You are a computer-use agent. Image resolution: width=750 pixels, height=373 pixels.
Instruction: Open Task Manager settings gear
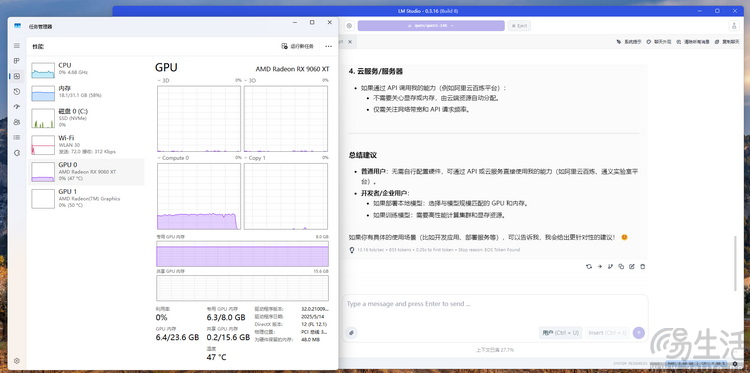[x=17, y=361]
